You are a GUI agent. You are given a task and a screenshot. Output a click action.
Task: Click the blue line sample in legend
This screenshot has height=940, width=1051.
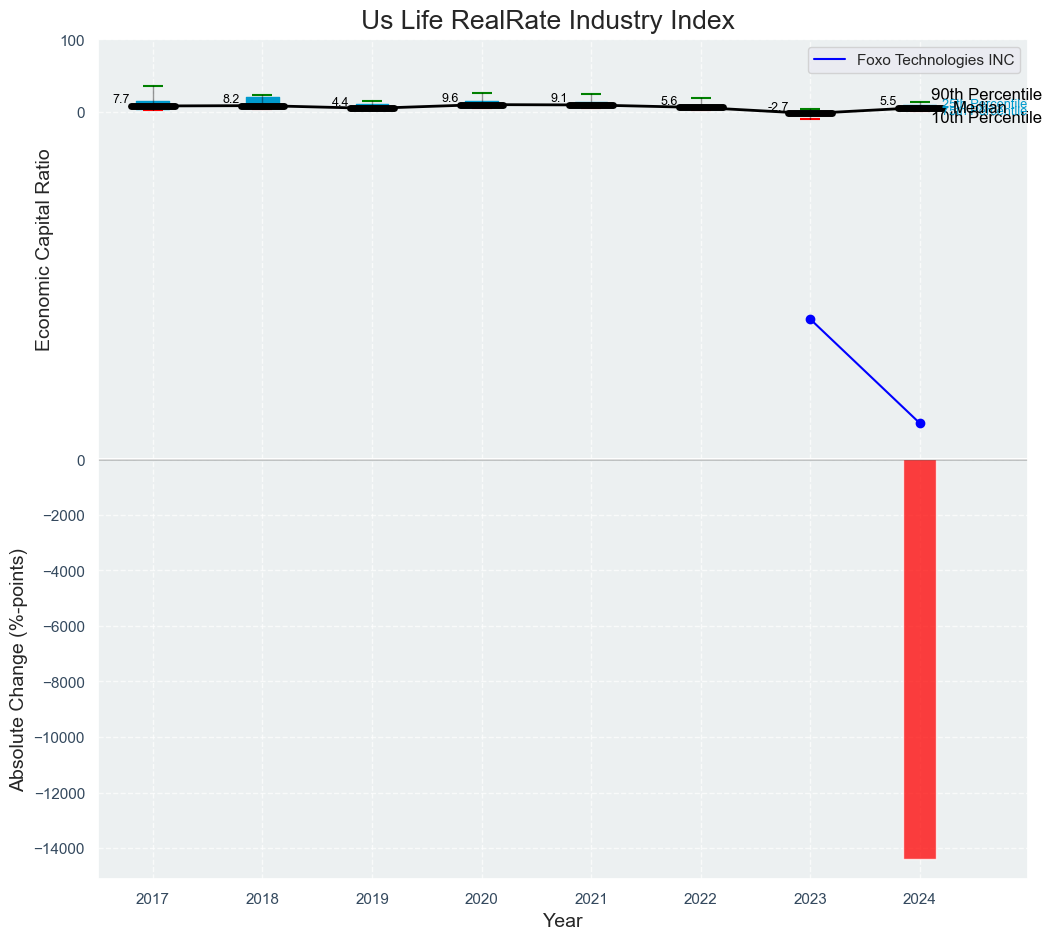click(x=832, y=60)
